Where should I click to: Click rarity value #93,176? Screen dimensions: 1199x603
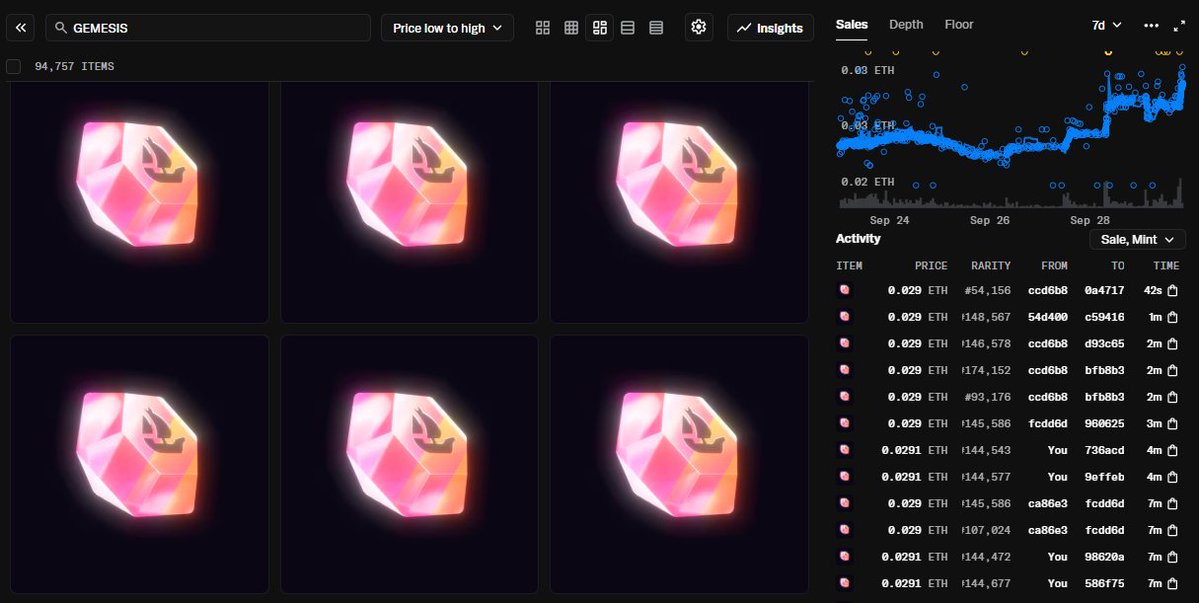point(988,397)
